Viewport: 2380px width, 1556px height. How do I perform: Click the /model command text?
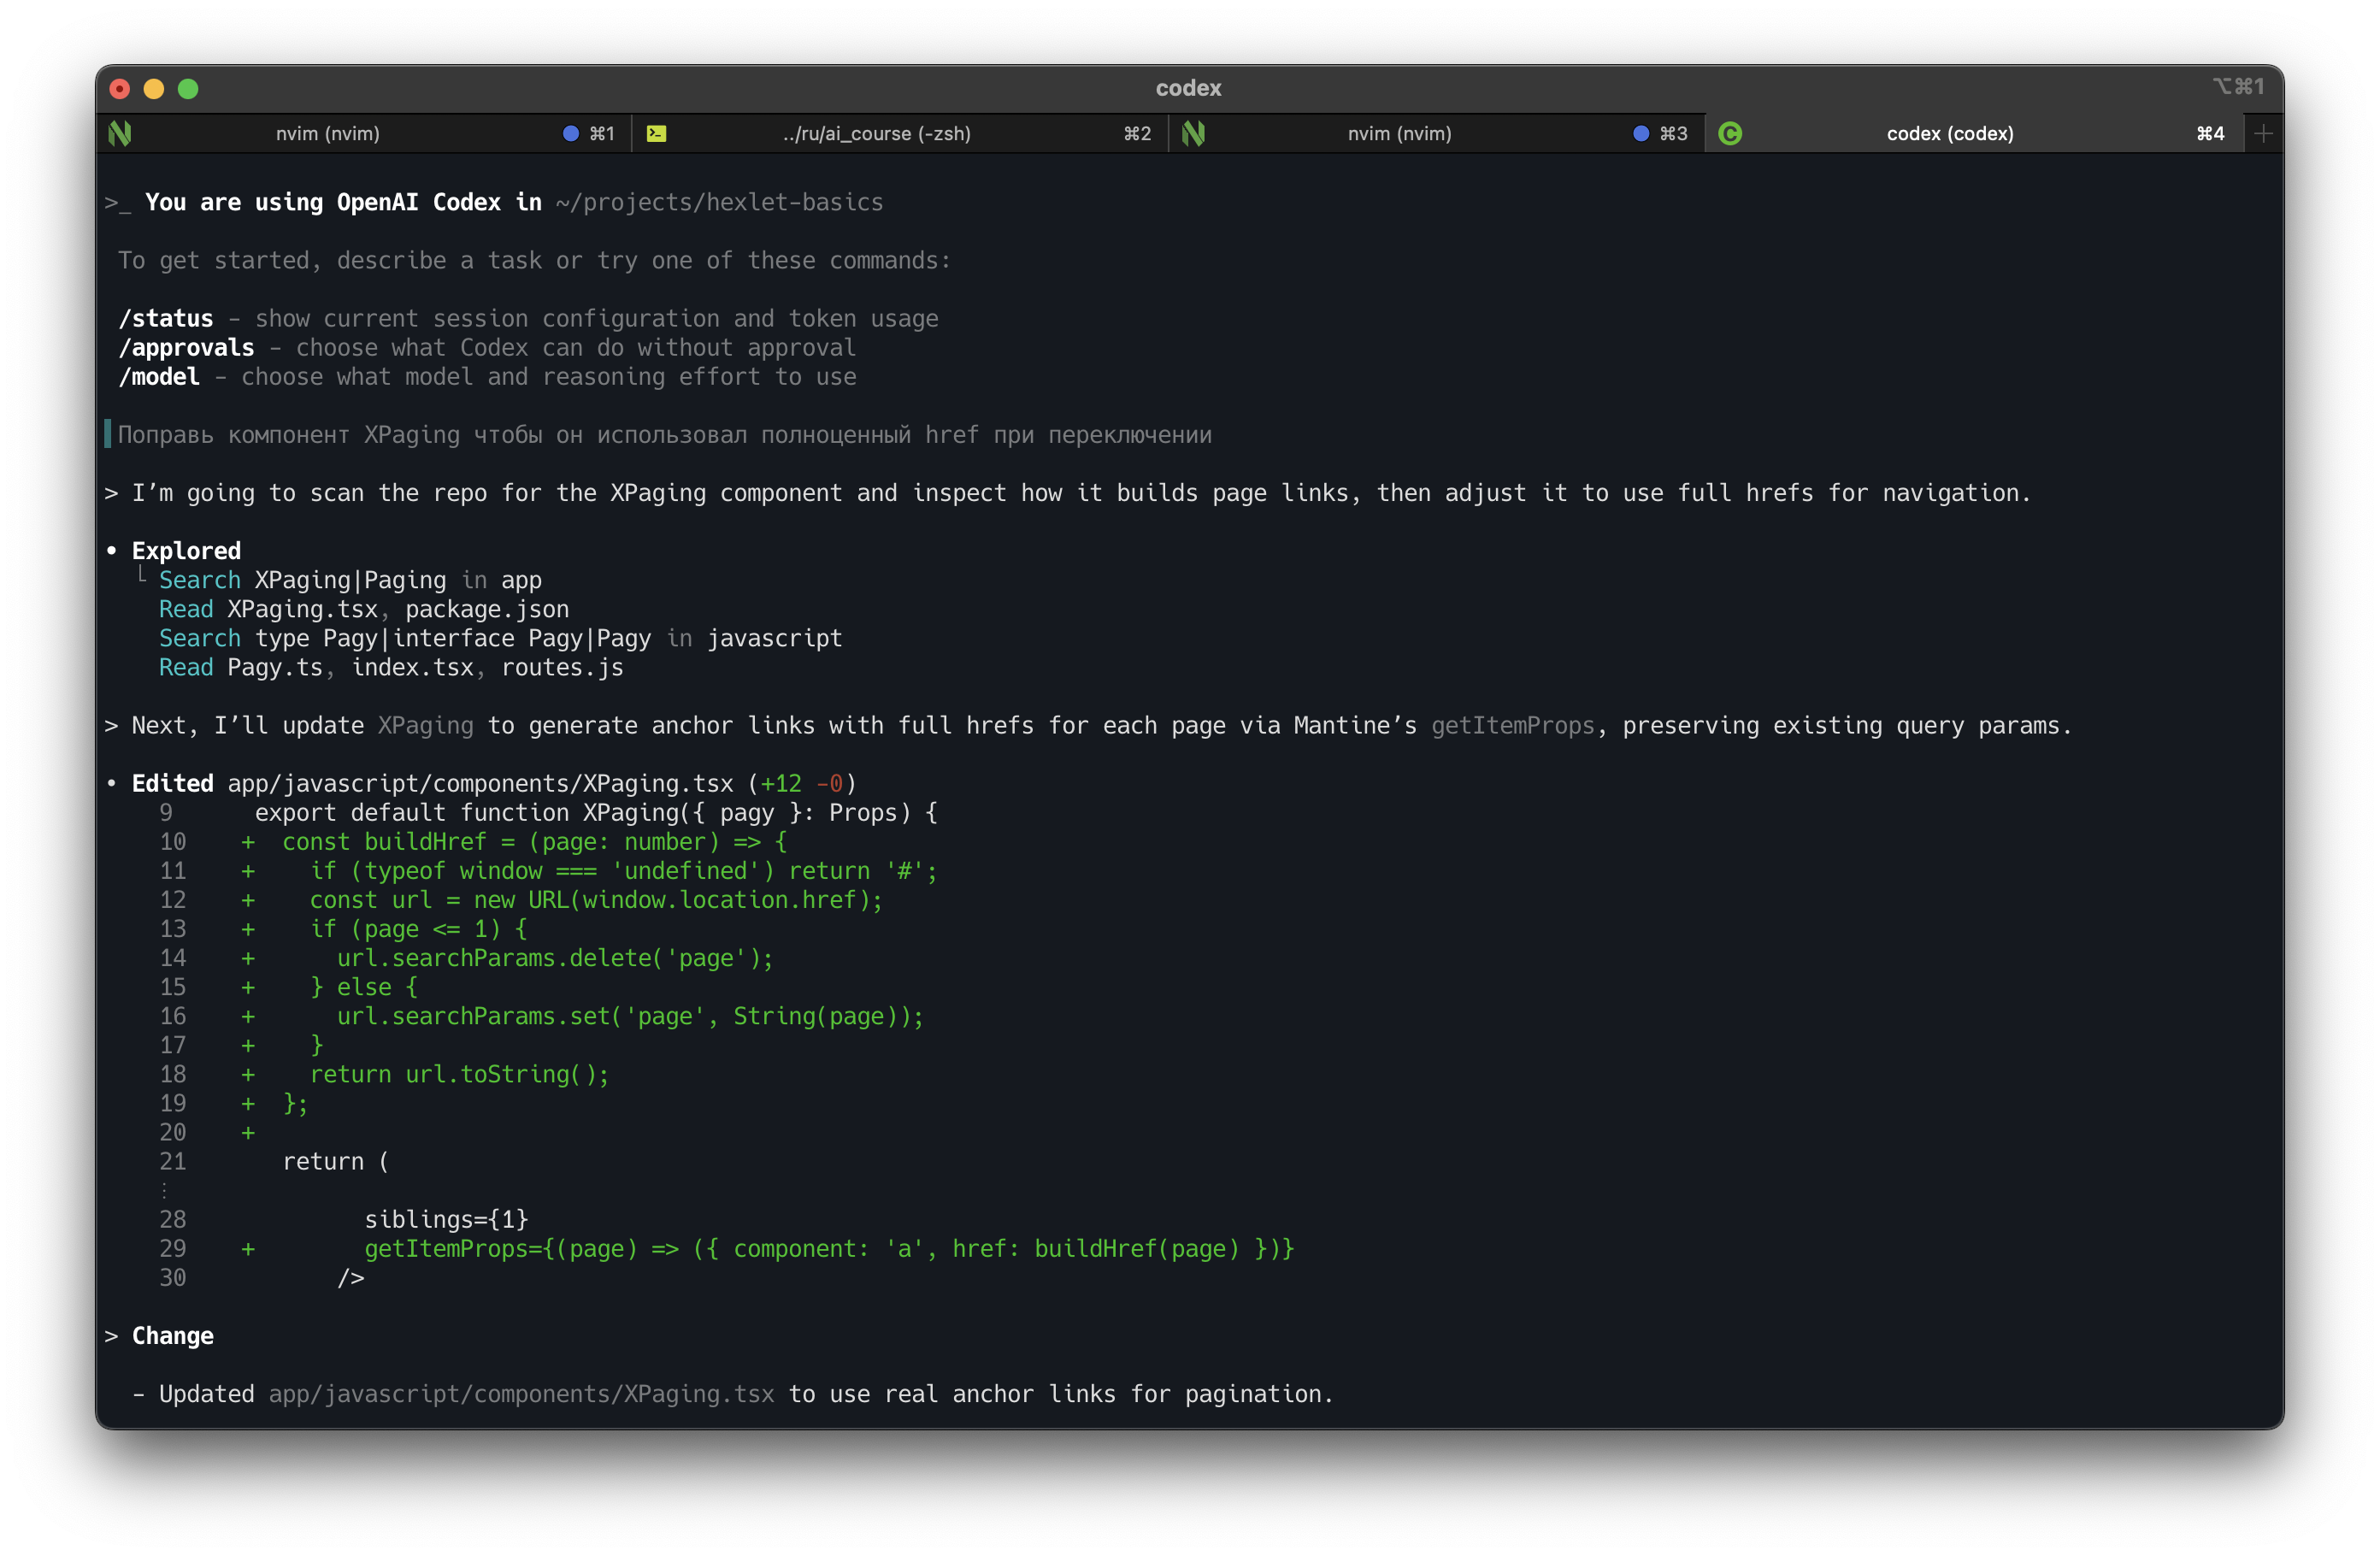(160, 377)
